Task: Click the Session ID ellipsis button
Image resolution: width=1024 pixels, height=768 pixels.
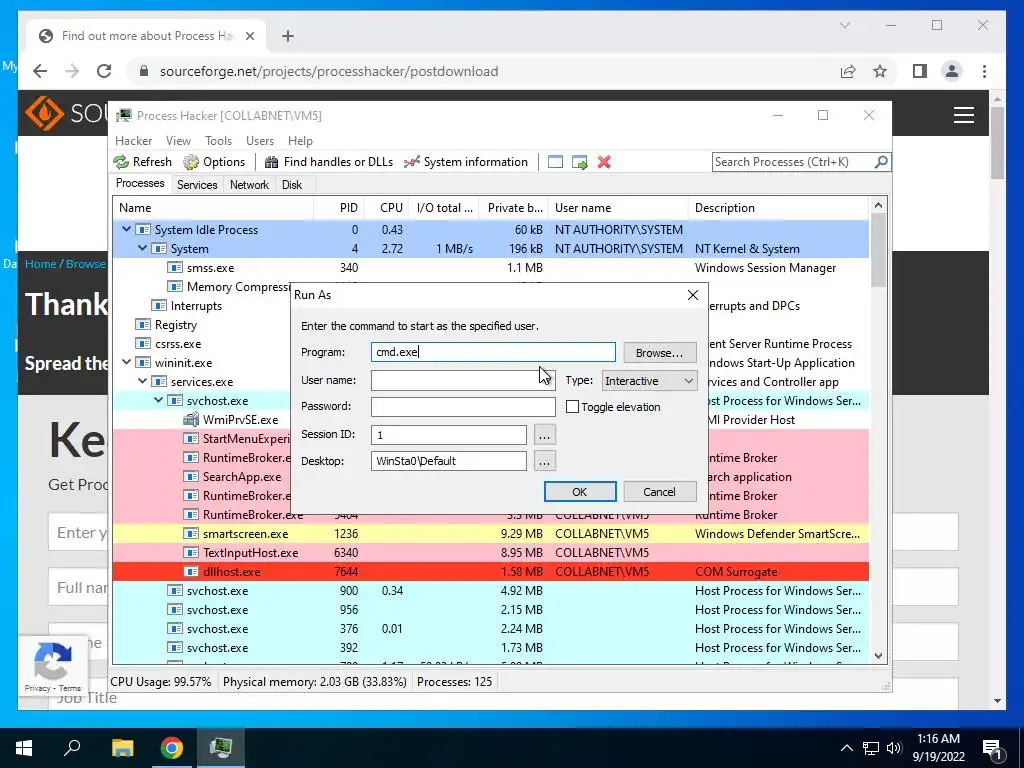Action: point(544,435)
